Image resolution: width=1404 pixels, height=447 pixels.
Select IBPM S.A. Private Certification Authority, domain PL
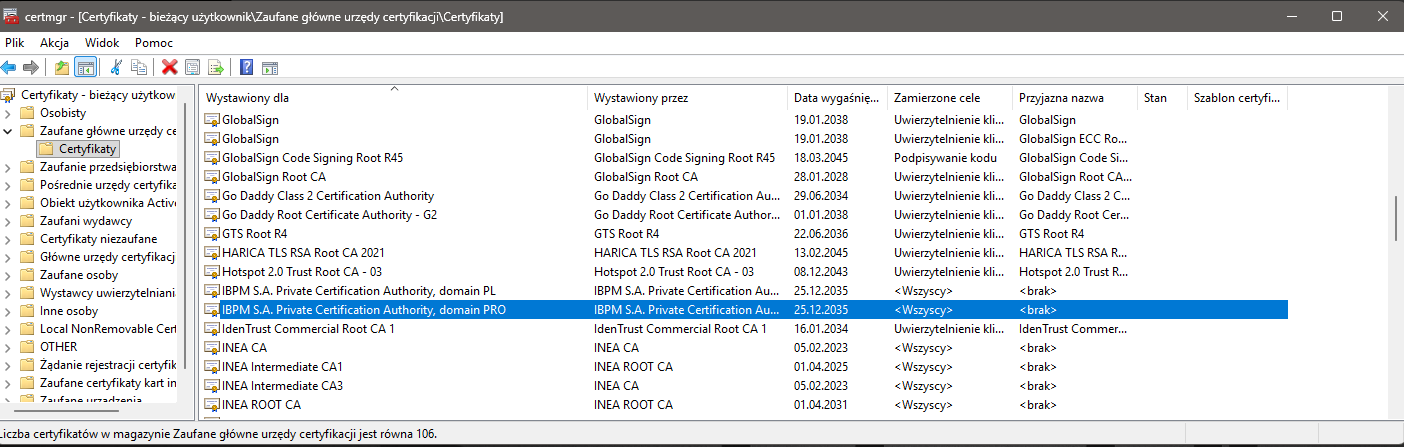tap(744, 290)
